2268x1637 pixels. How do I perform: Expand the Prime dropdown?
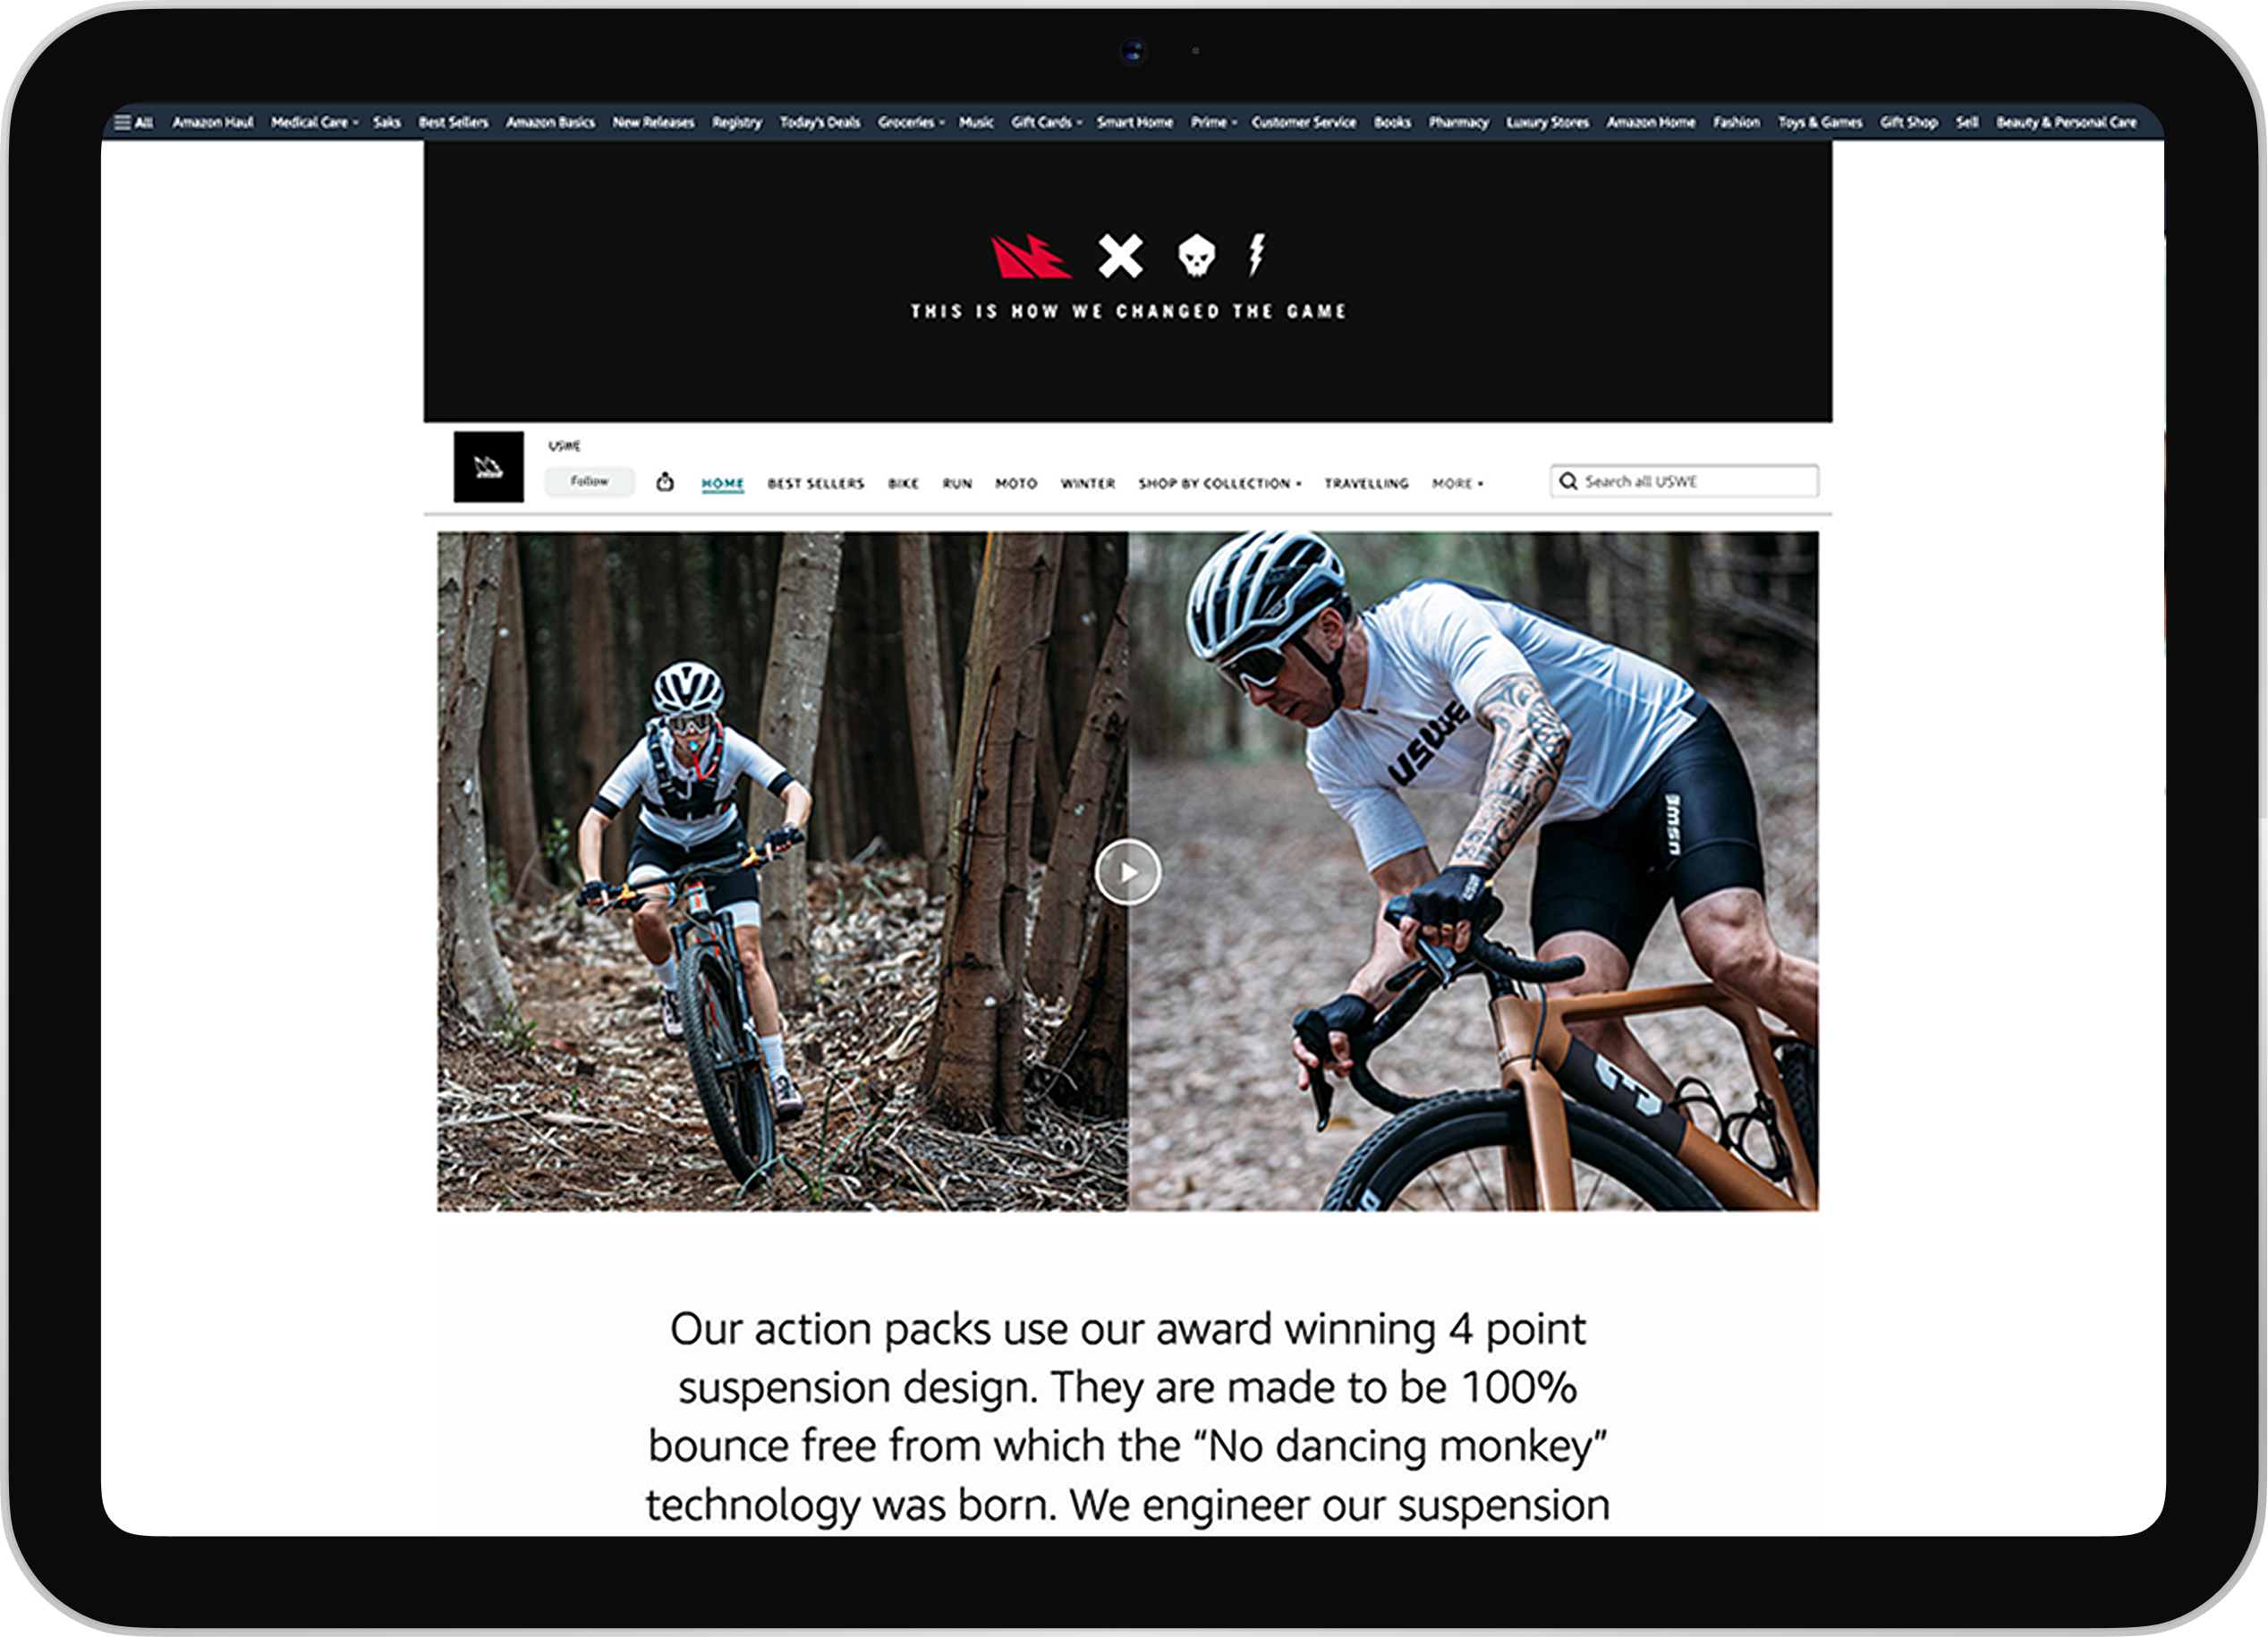[x=1214, y=122]
